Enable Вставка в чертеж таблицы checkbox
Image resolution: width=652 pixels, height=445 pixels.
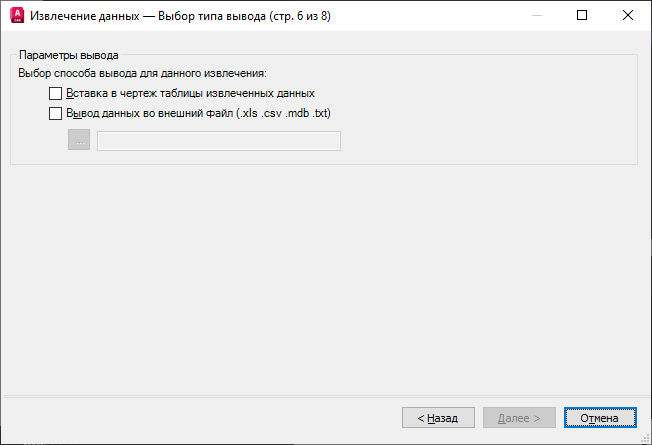click(55, 93)
